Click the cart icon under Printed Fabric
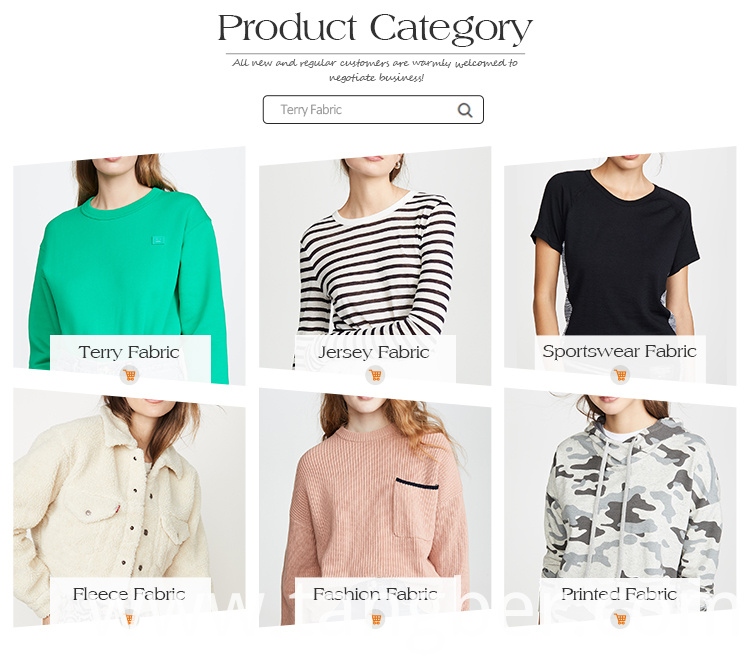Image resolution: width=750 pixels, height=666 pixels. click(x=620, y=619)
